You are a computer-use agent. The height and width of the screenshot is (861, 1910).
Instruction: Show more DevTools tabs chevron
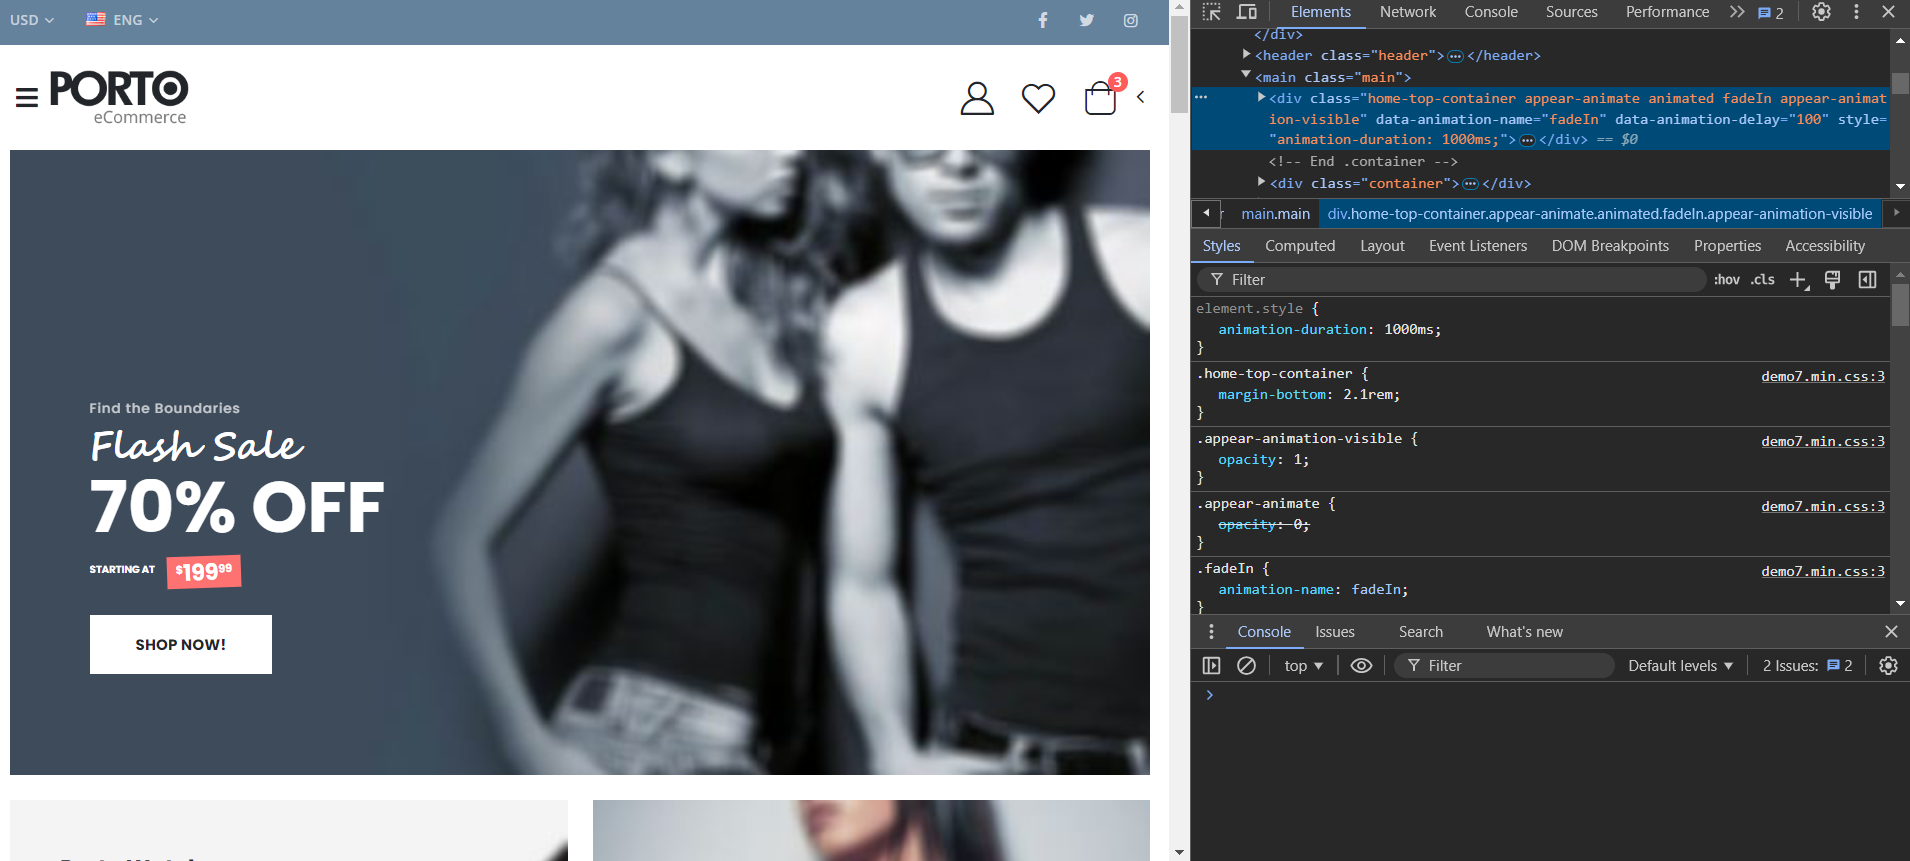pos(1737,12)
